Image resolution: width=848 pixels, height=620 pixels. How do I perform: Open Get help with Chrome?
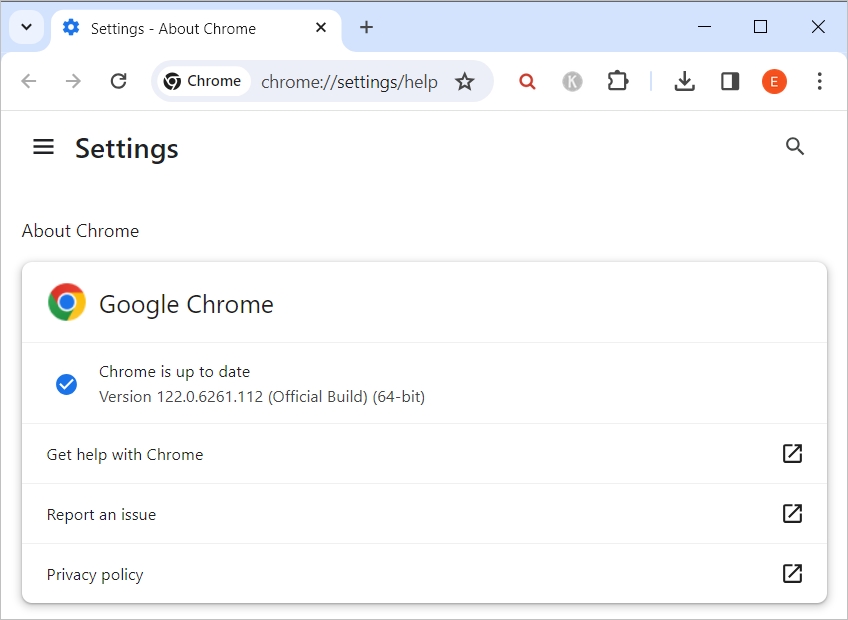[425, 454]
